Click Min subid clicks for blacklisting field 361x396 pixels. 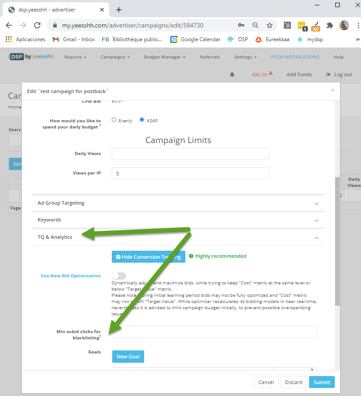tap(214, 332)
